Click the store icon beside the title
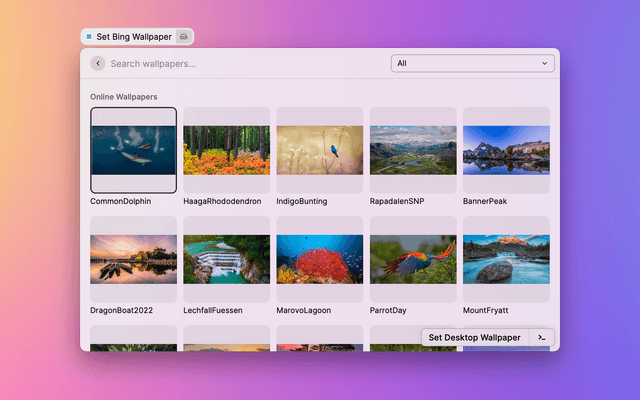This screenshot has width=640, height=400. point(183,36)
